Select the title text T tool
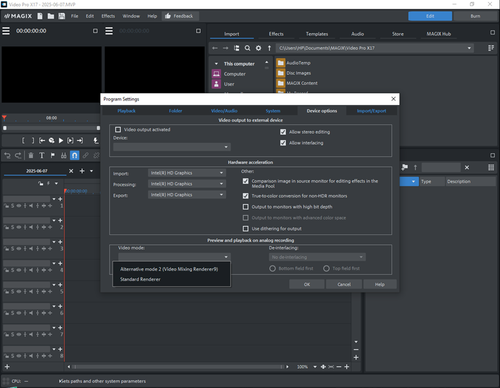 [x=42, y=155]
